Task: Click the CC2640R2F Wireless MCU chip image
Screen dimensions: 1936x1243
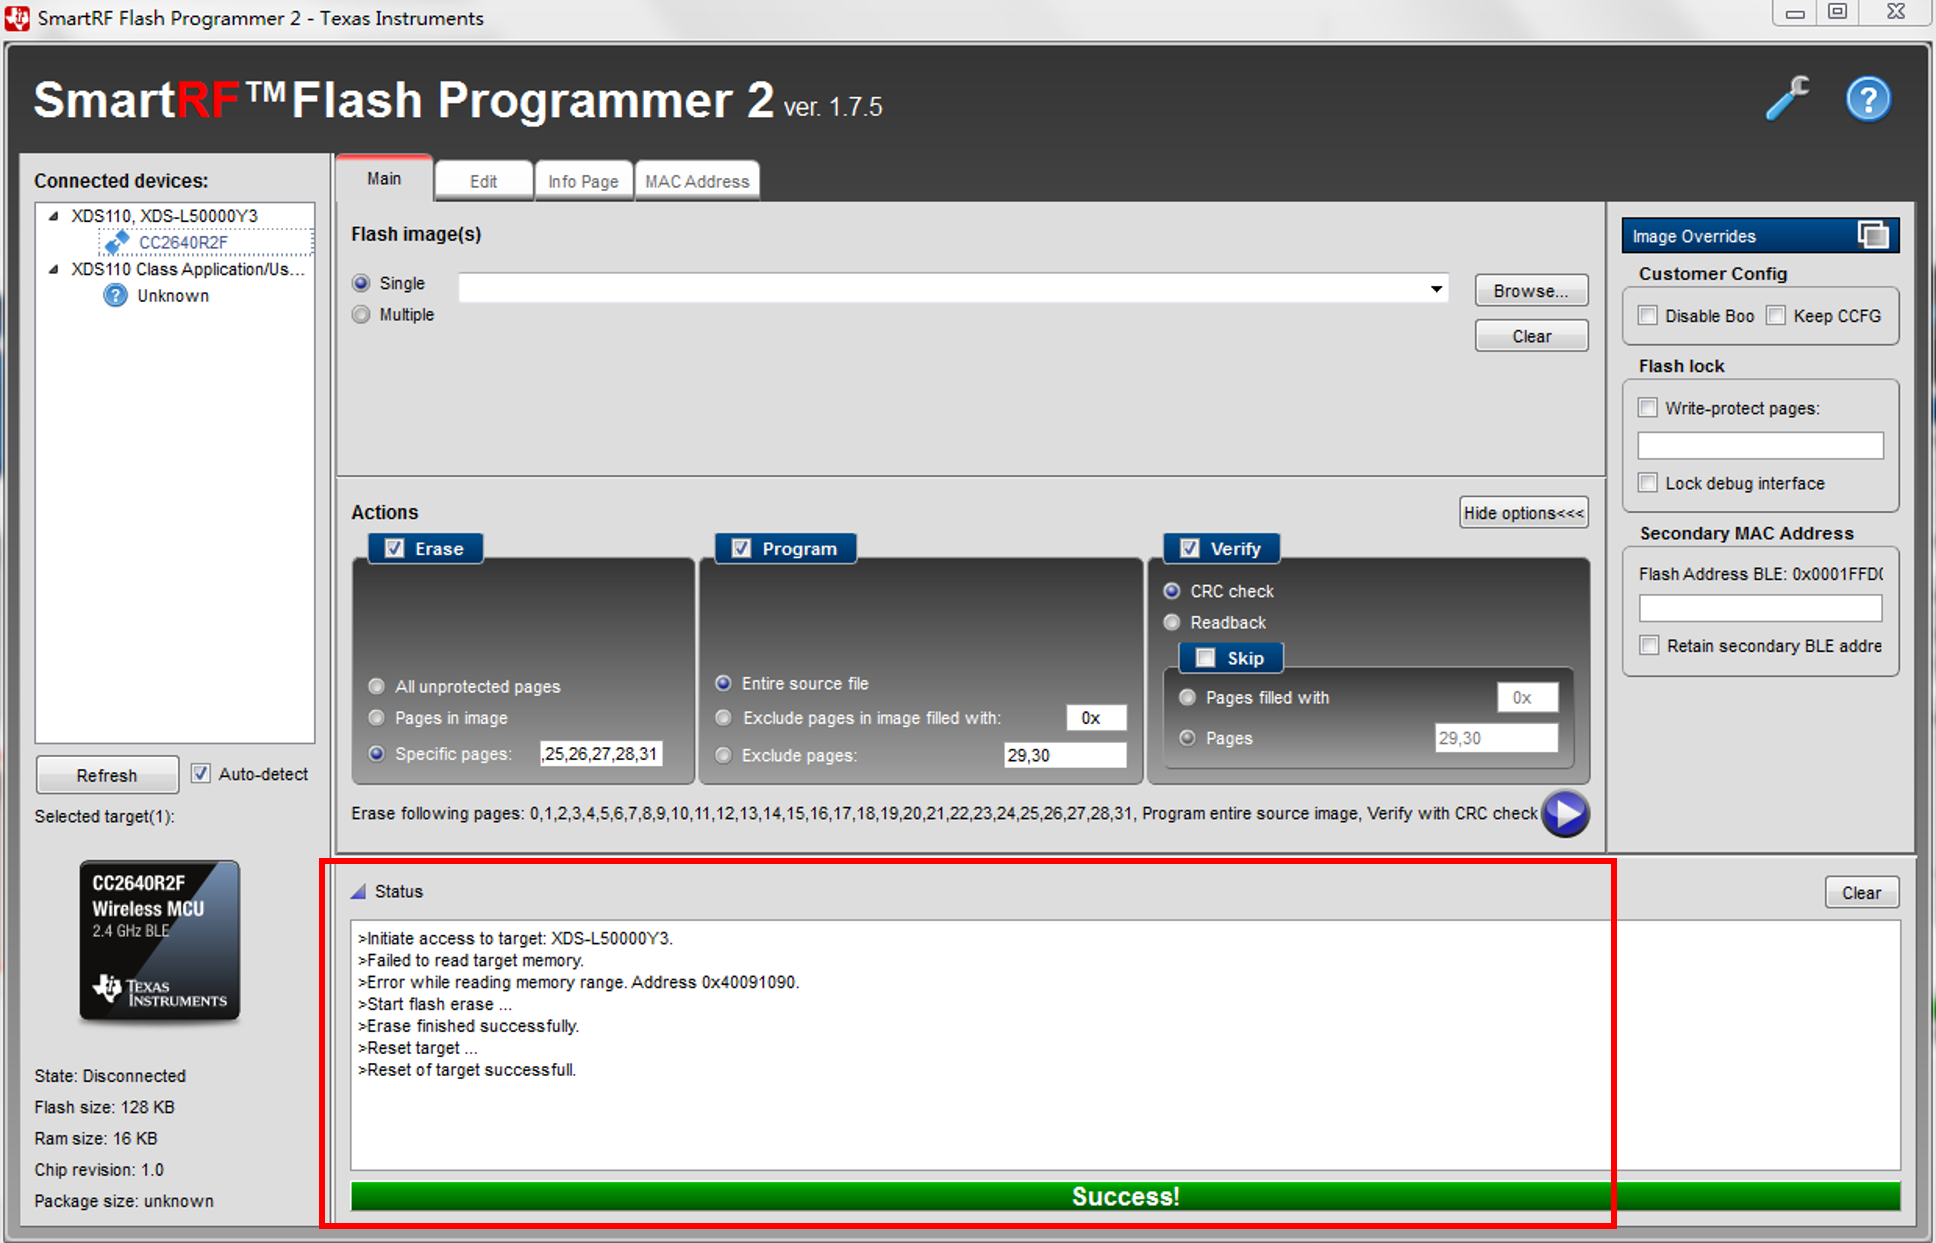Action: 160,940
